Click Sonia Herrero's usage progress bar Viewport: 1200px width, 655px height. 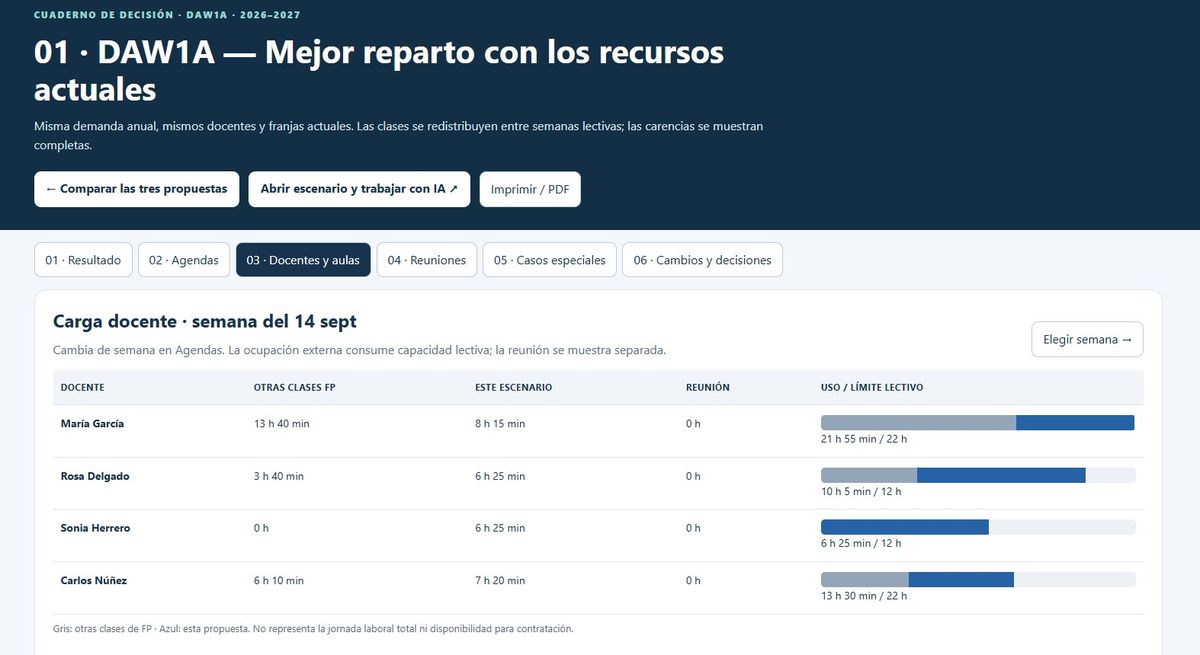978,527
